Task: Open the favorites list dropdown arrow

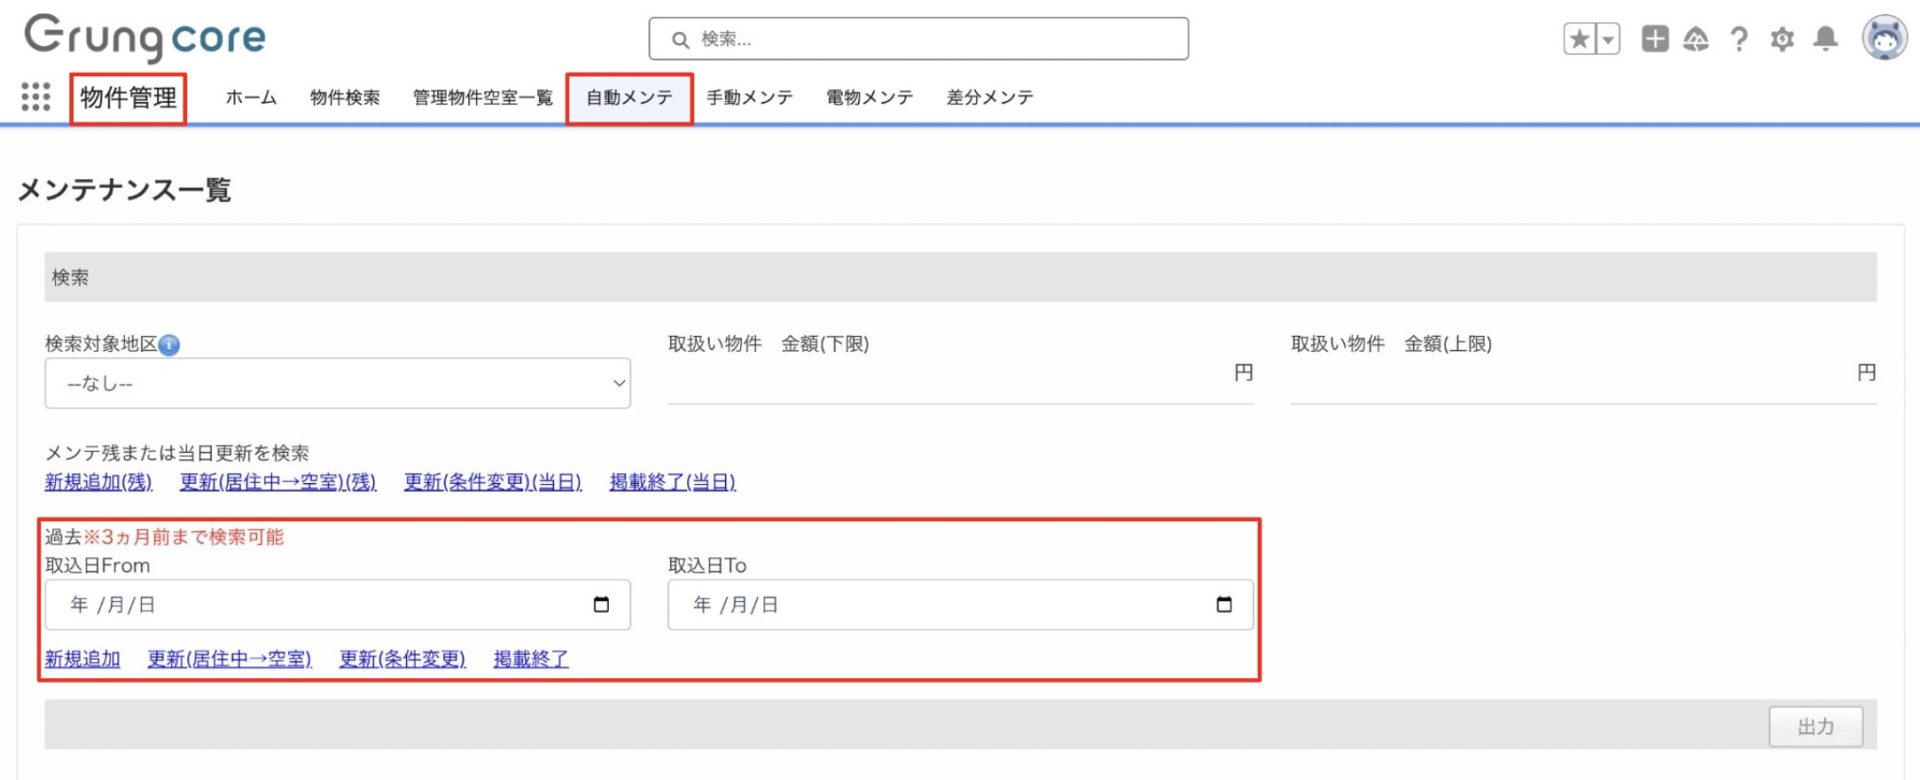Action: click(1608, 39)
